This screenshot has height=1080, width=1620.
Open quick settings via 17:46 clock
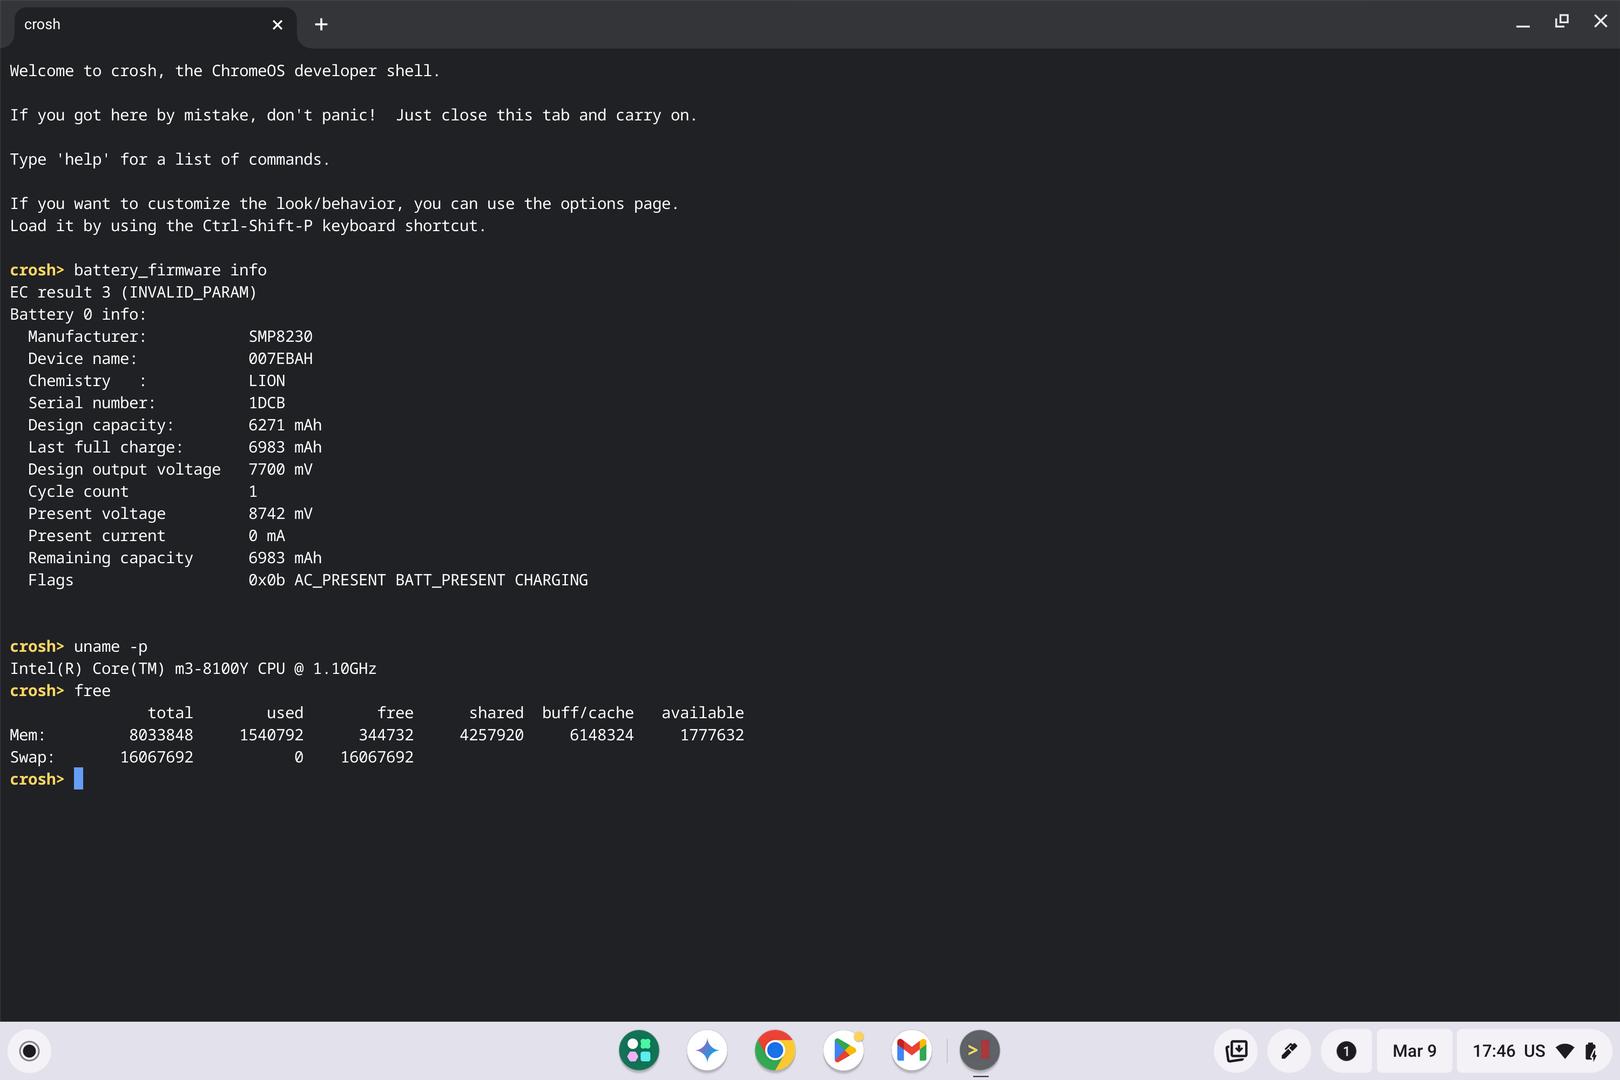(1494, 1051)
